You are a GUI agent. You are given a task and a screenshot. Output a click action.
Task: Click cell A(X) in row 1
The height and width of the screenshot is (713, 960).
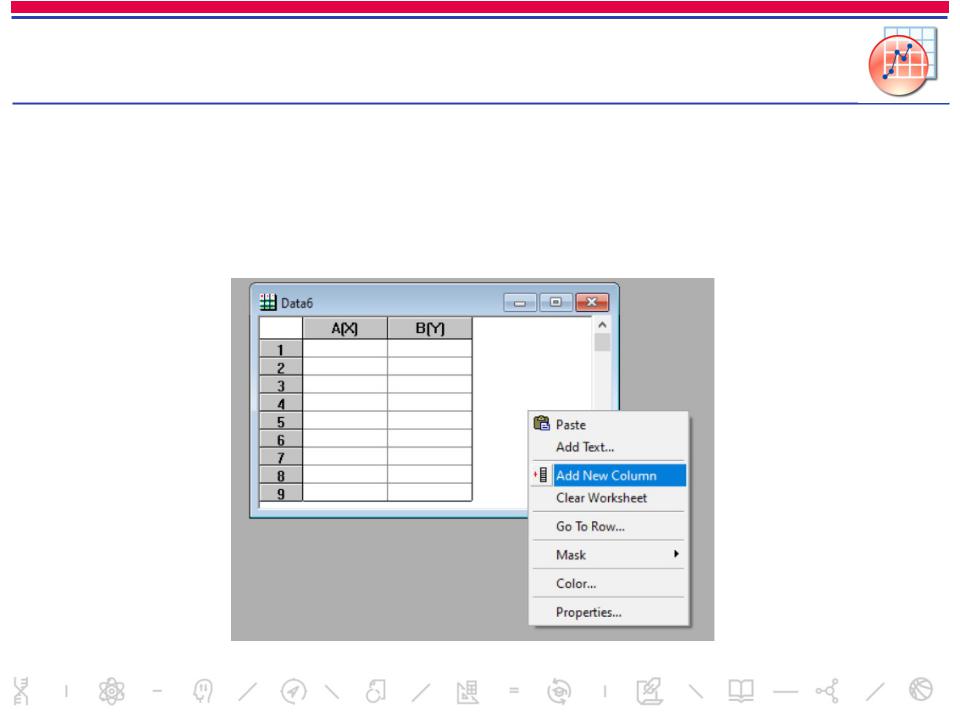[345, 349]
